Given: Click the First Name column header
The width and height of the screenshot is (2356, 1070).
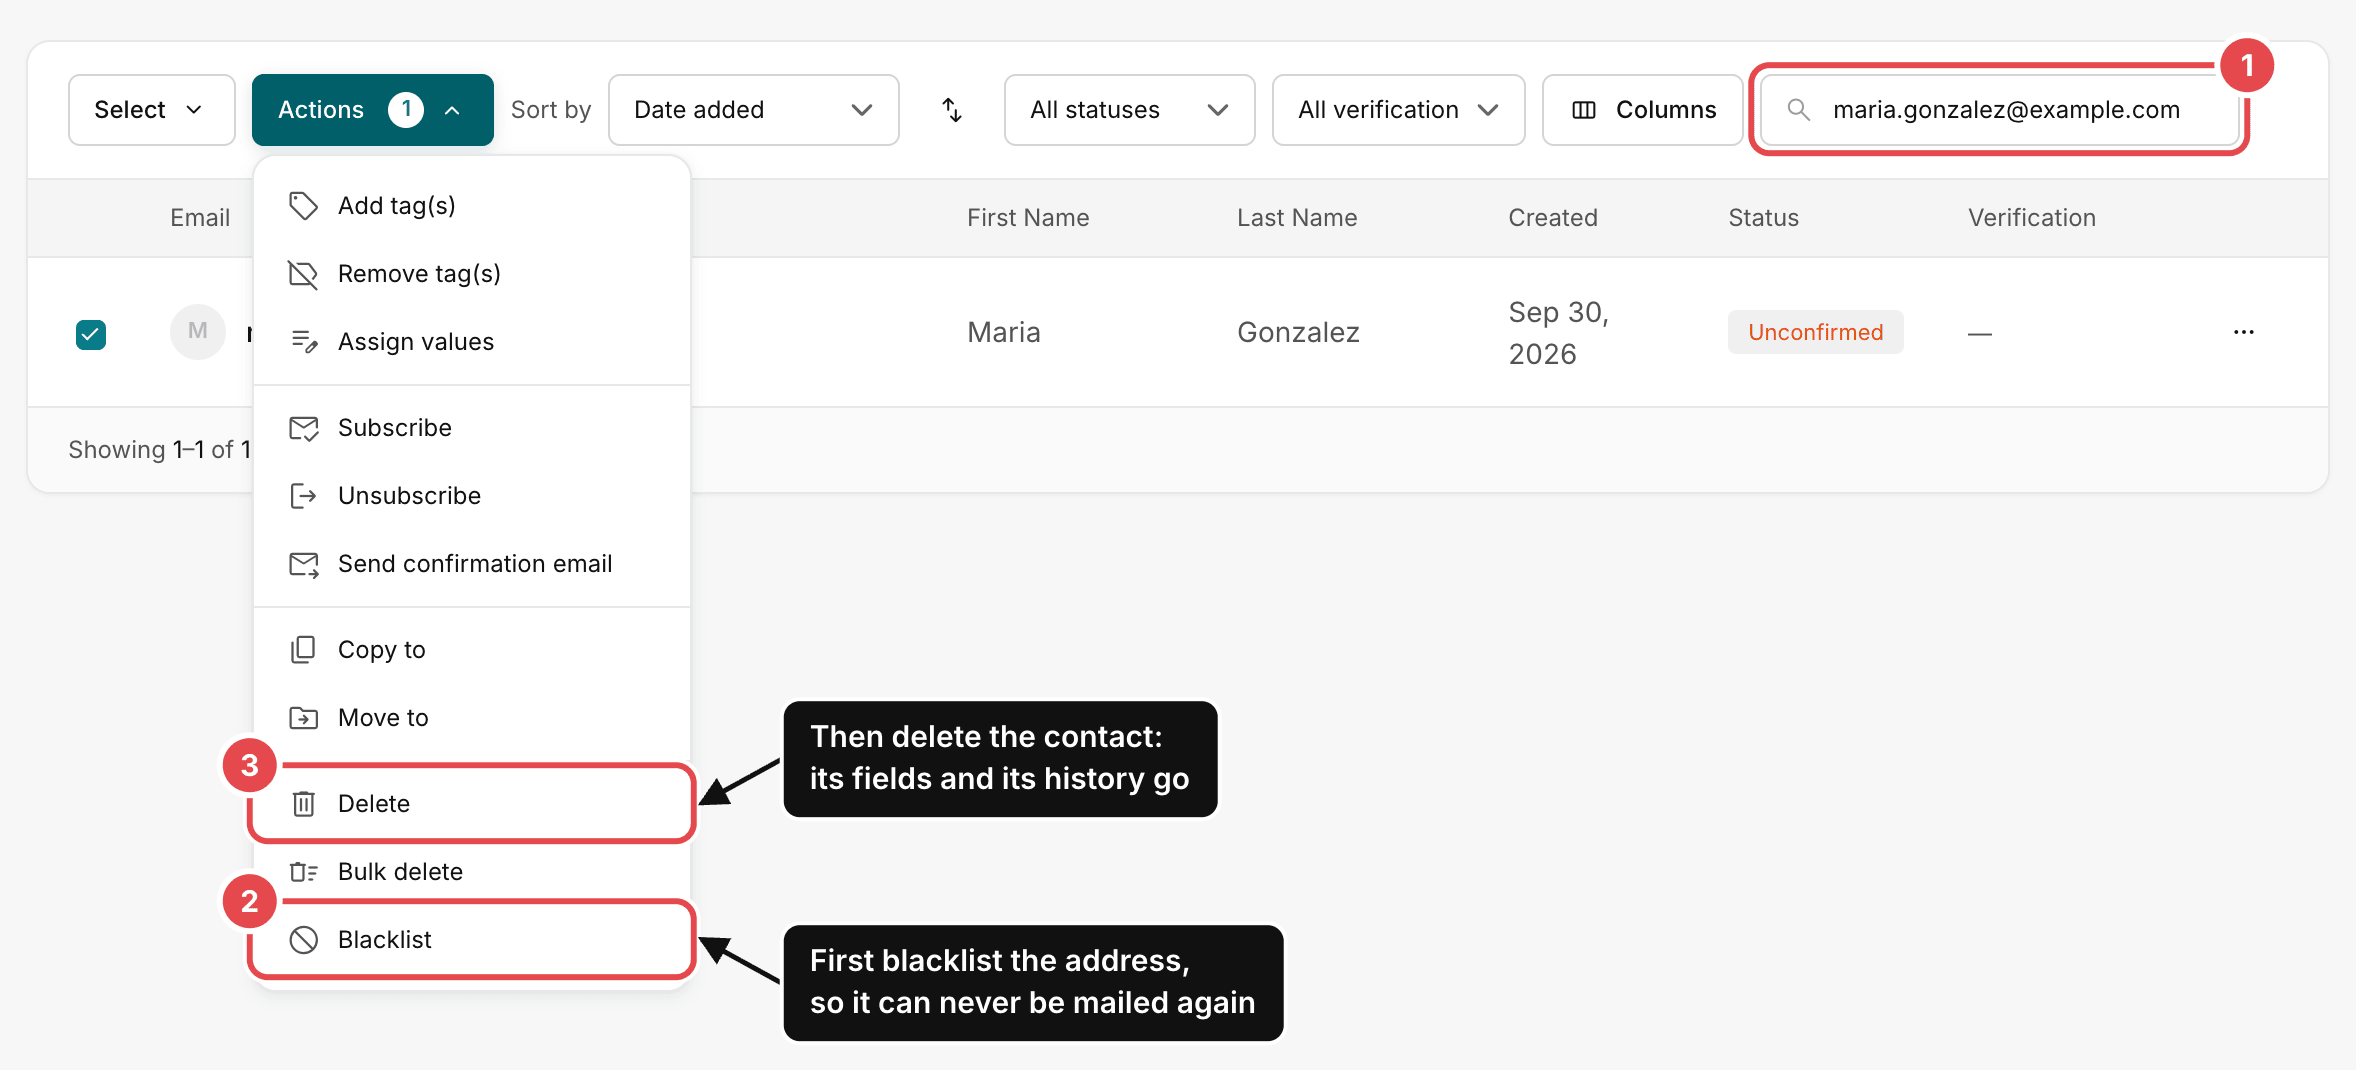Looking at the screenshot, I should 1028,218.
